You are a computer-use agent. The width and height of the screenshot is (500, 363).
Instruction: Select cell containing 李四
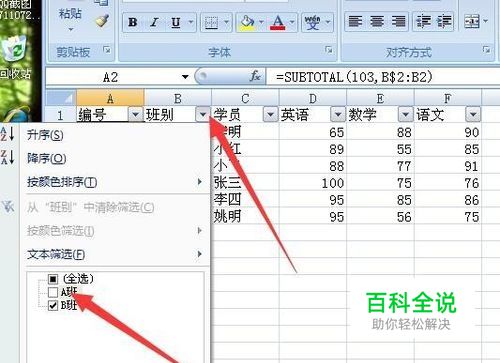point(245,200)
